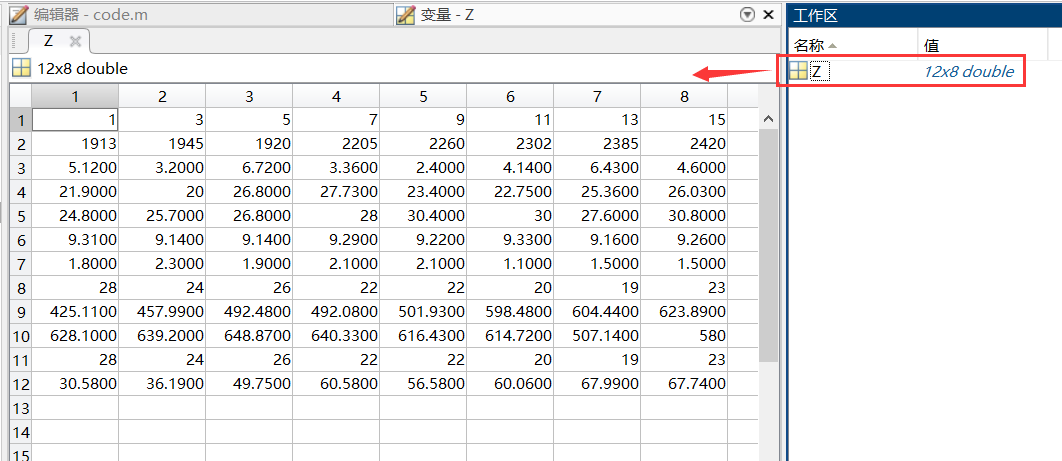
Task: Click cell with value 1.8000
Action: (x=75, y=264)
